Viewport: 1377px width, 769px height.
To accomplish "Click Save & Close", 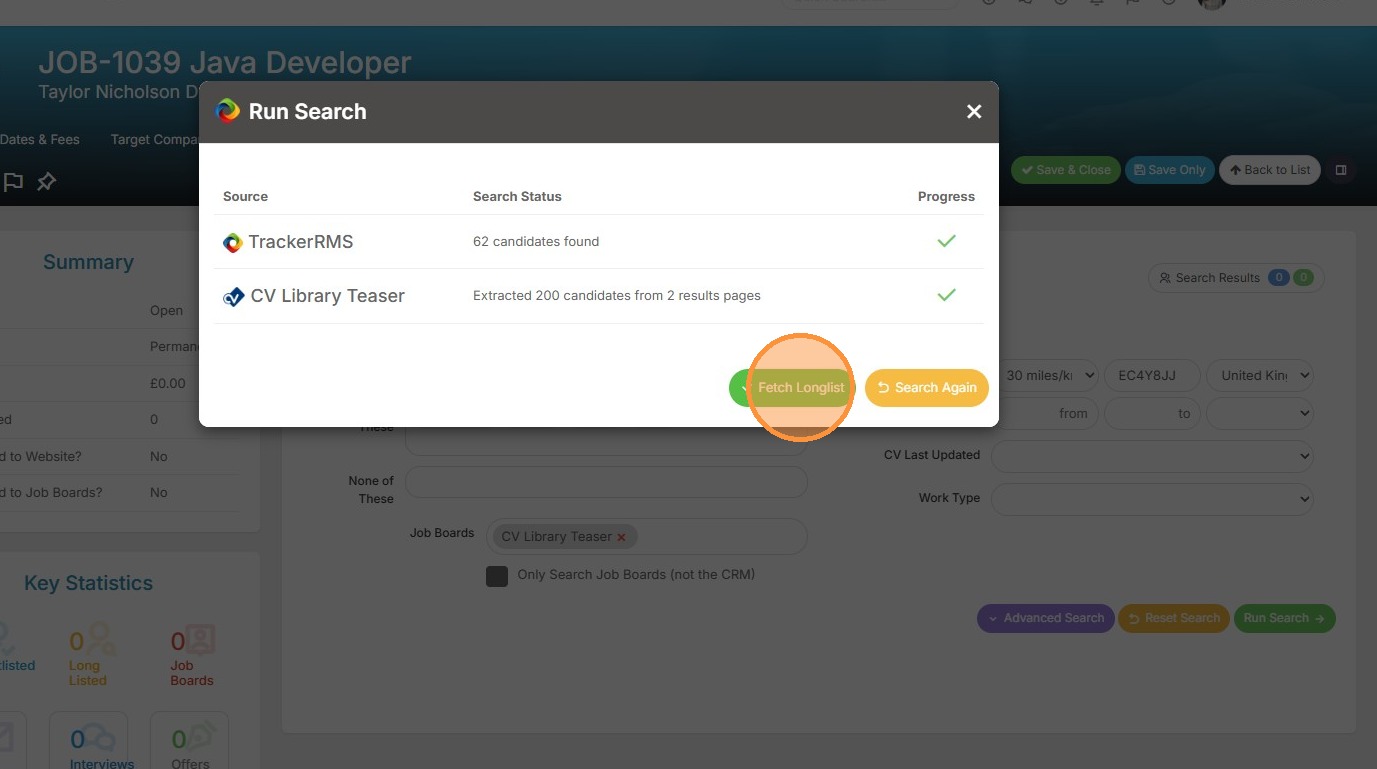I will 1065,170.
